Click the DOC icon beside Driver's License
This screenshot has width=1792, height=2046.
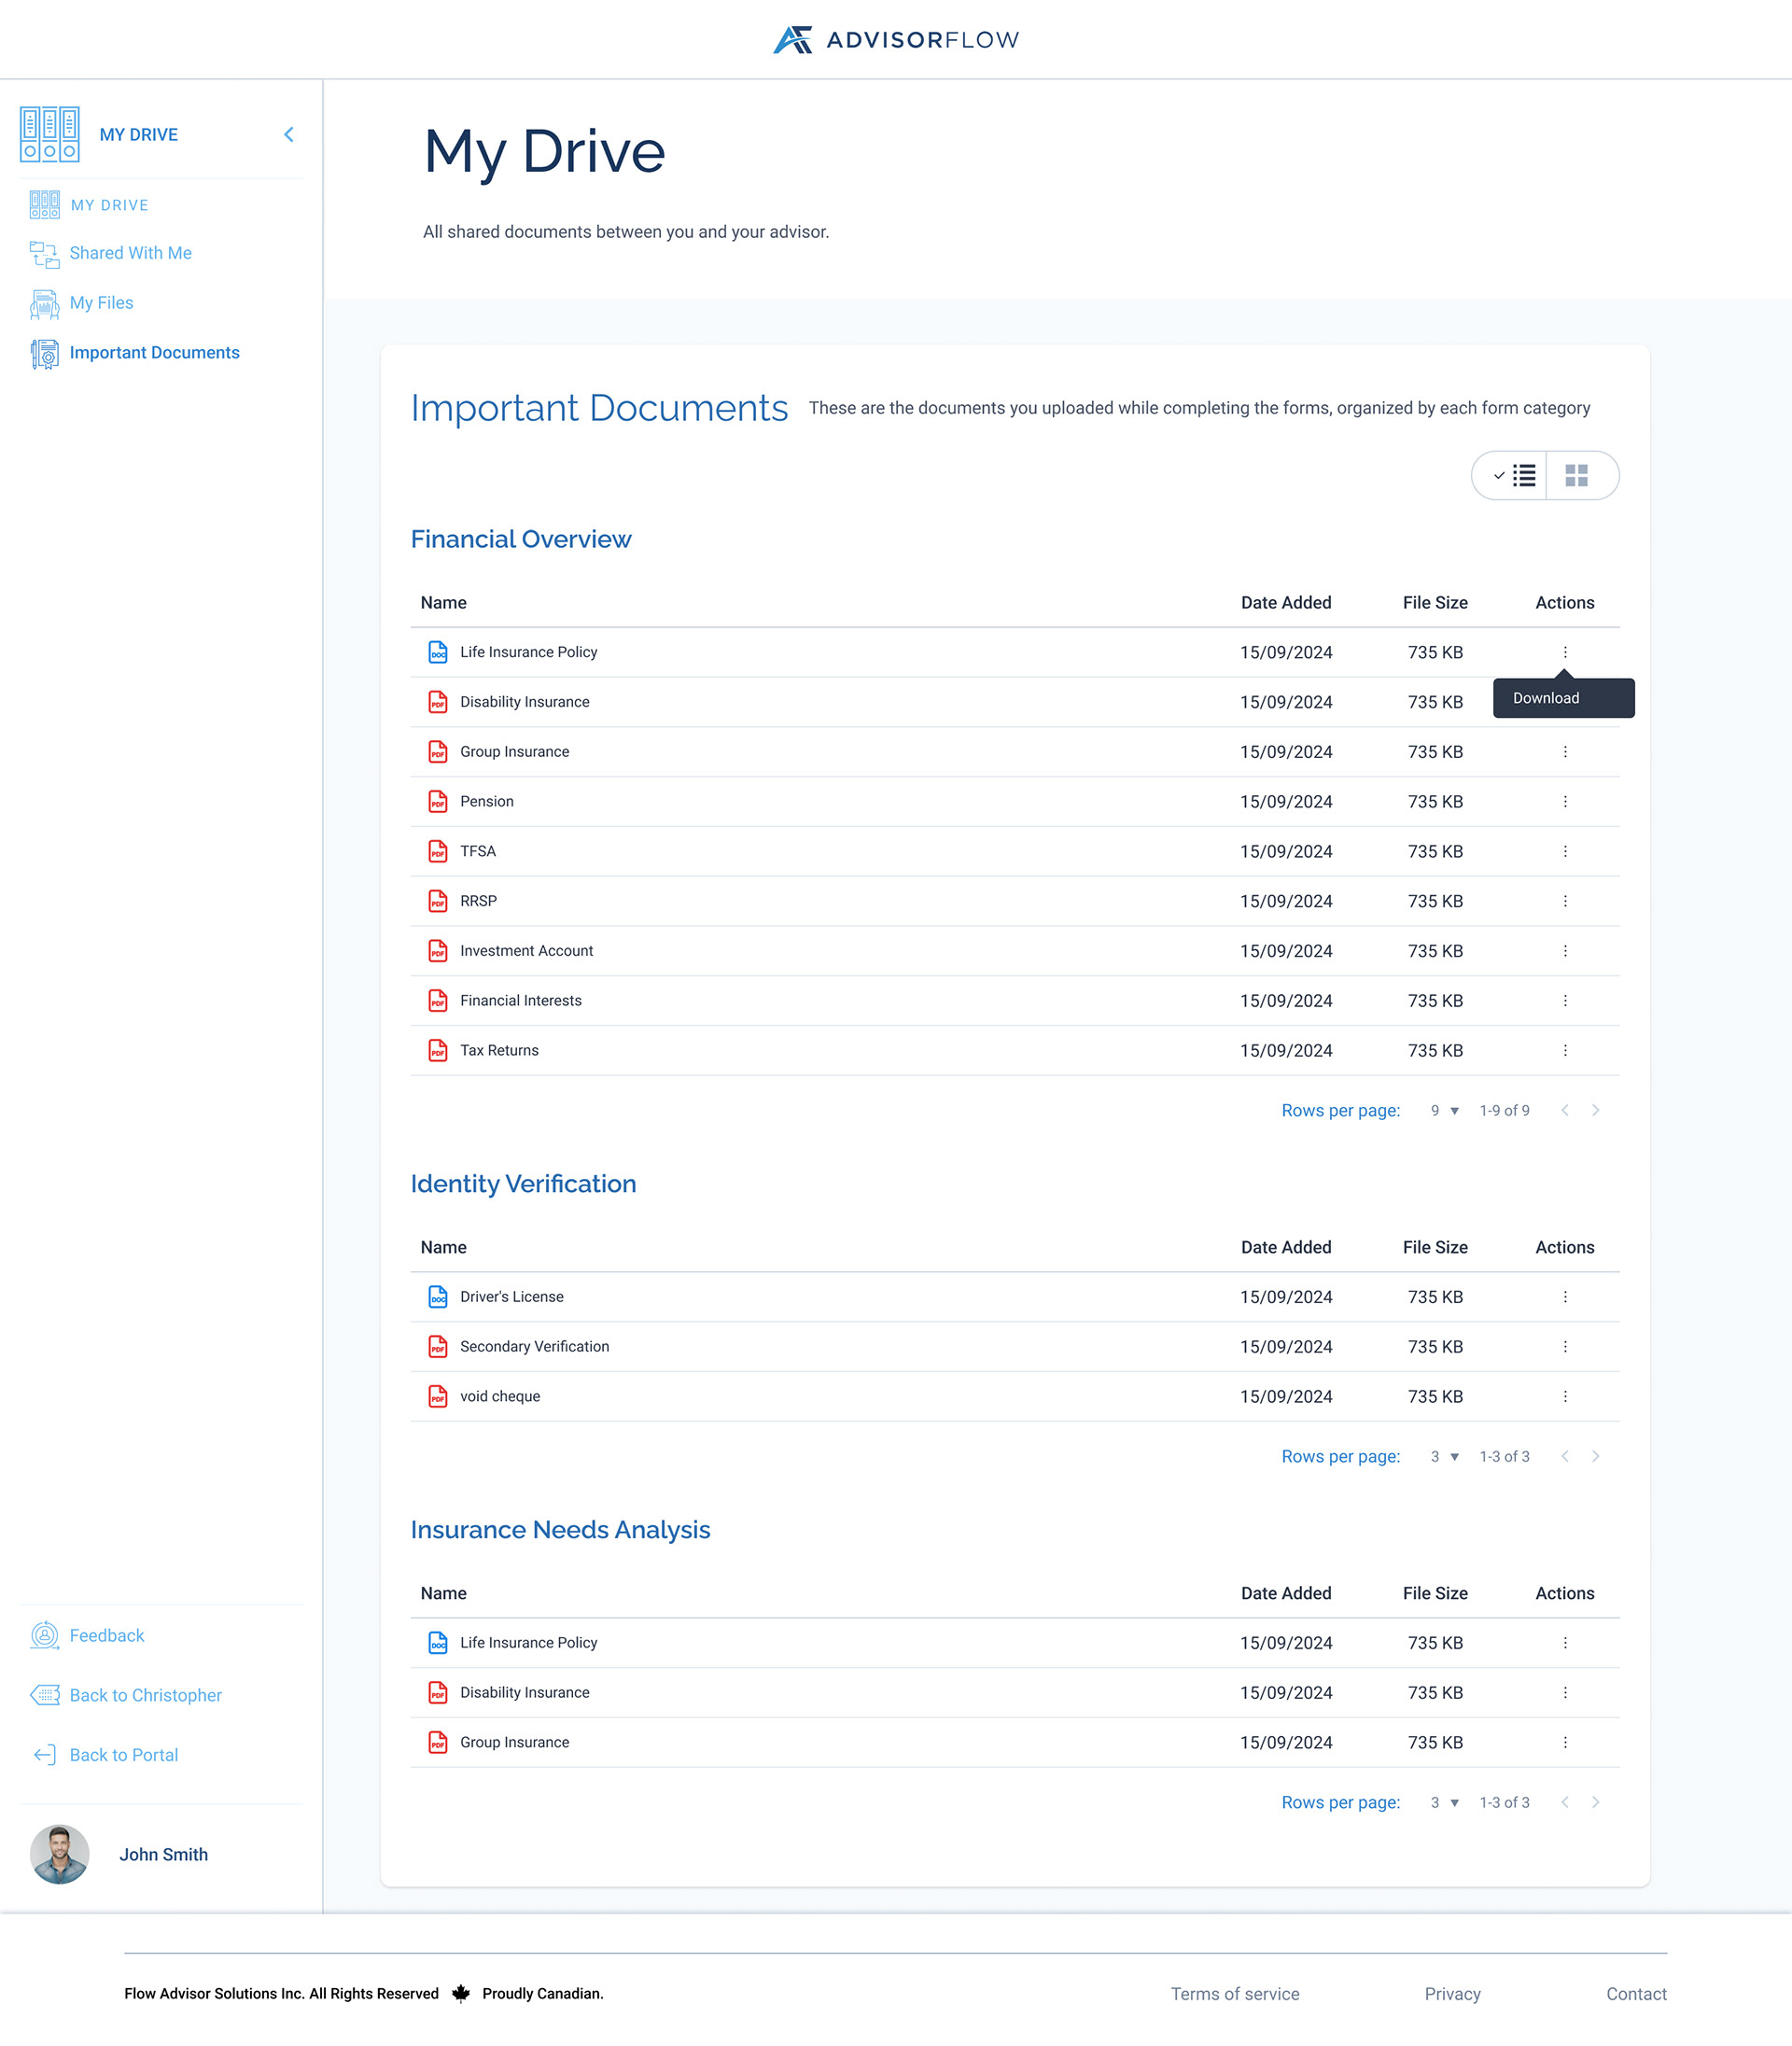pyautogui.click(x=437, y=1296)
